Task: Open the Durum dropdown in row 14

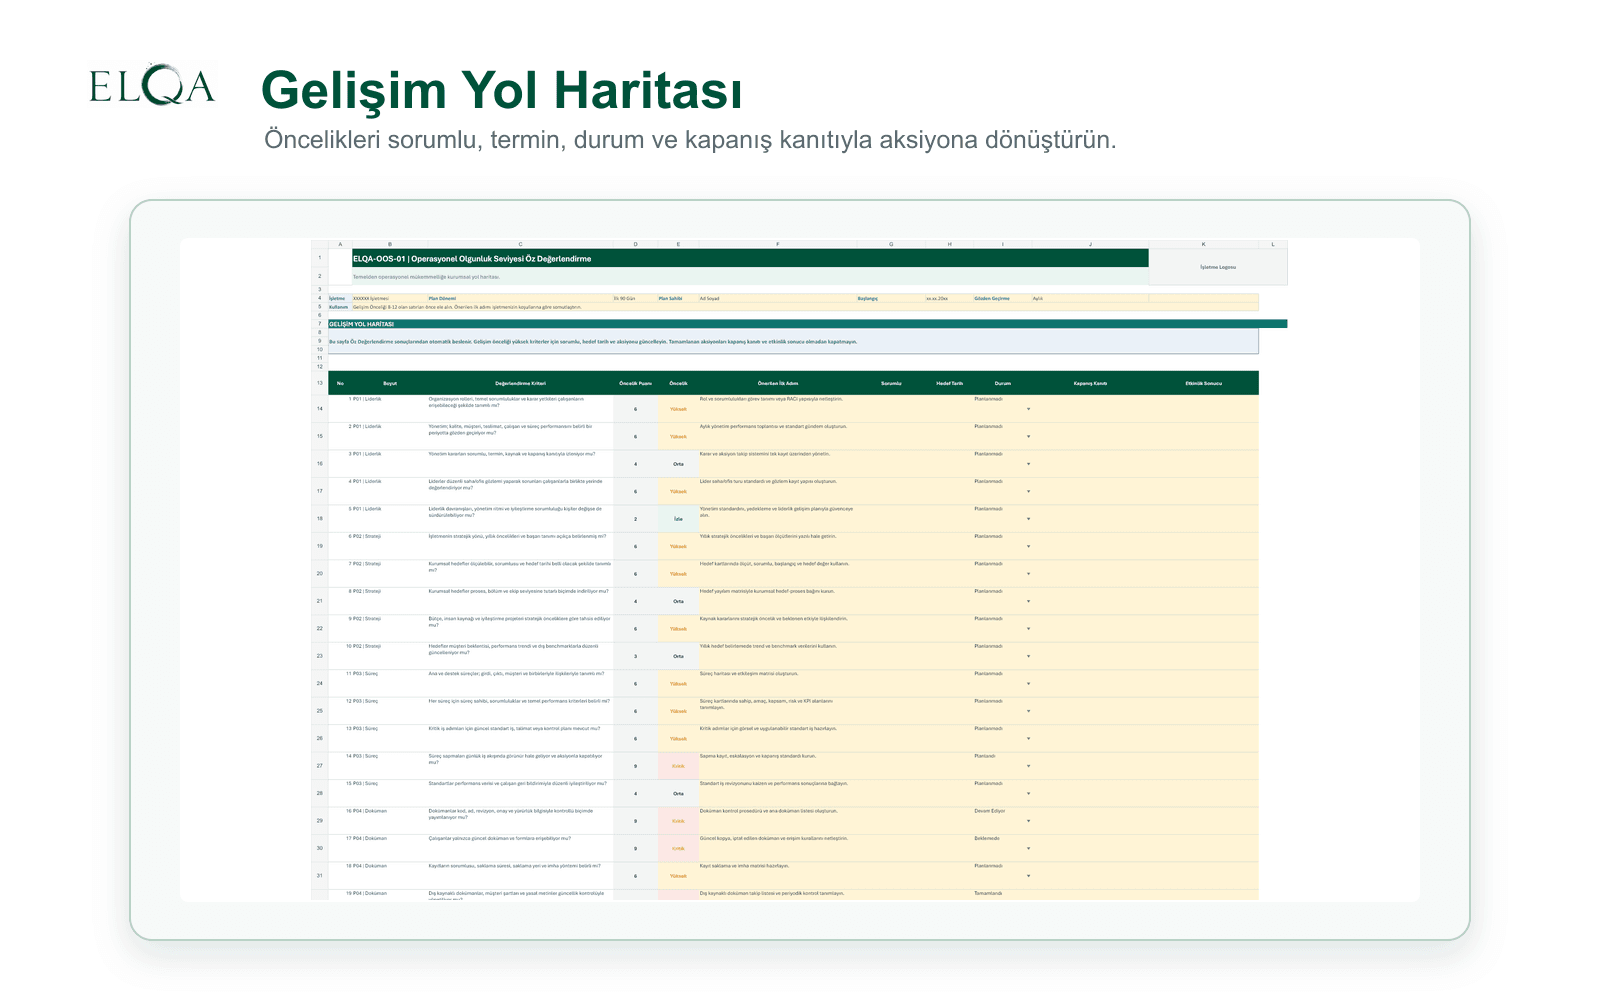Action: coord(1028,409)
